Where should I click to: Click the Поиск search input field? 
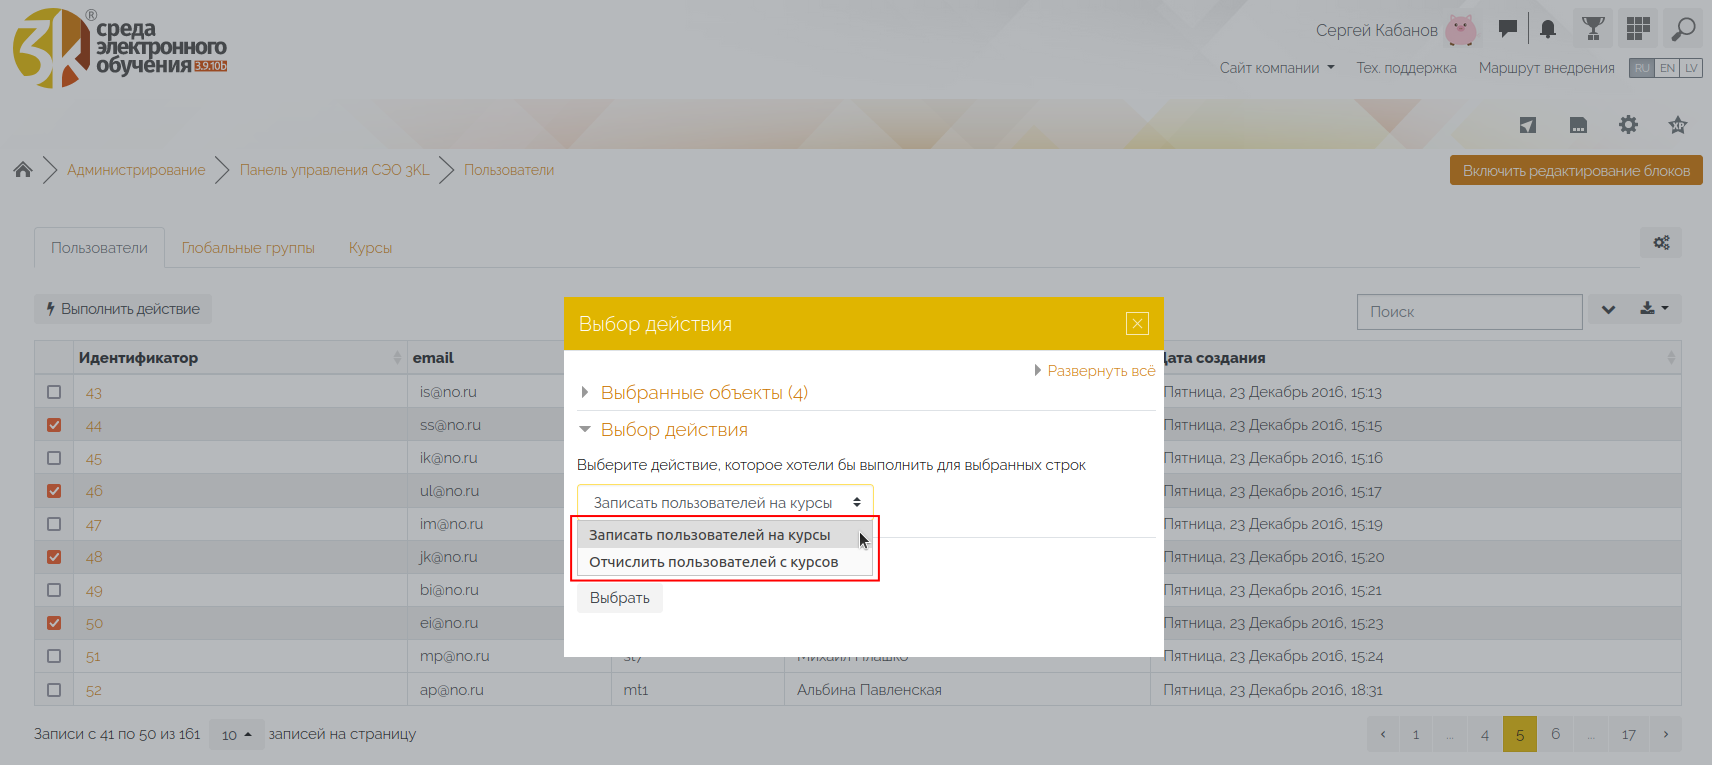(x=1468, y=312)
